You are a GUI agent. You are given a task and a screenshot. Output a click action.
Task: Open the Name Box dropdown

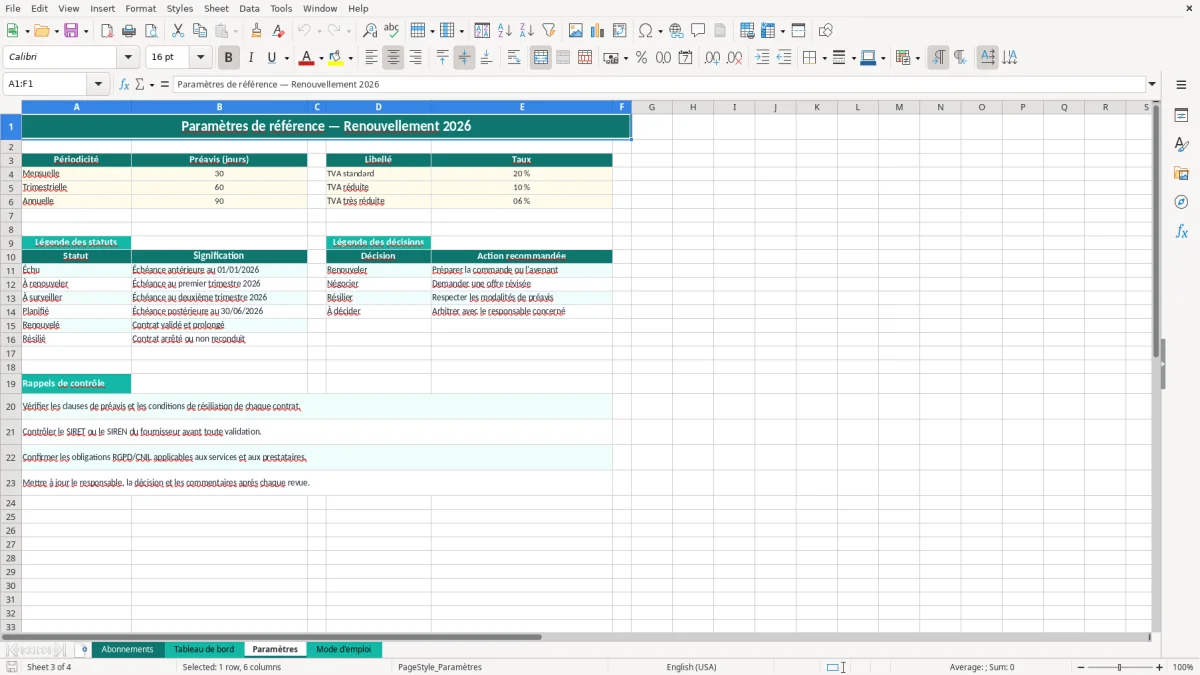[x=98, y=84]
